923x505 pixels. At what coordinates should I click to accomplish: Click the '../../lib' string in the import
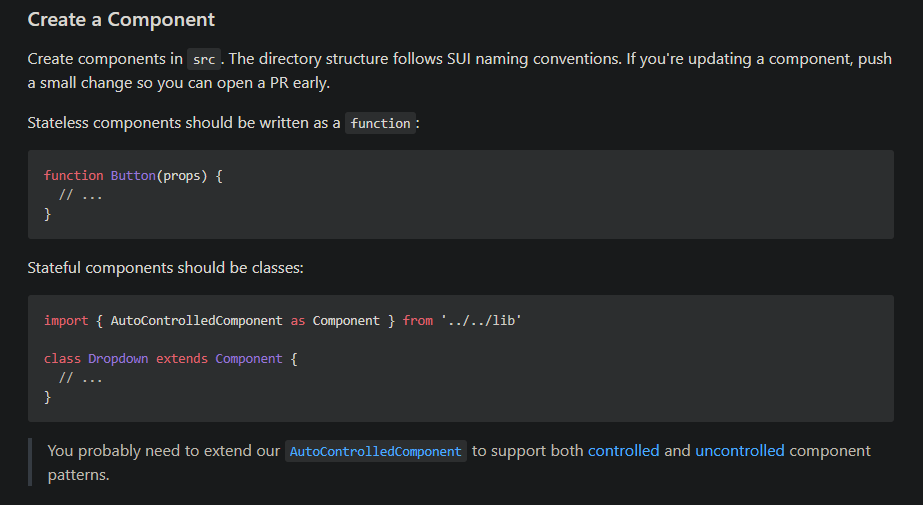tap(482, 320)
